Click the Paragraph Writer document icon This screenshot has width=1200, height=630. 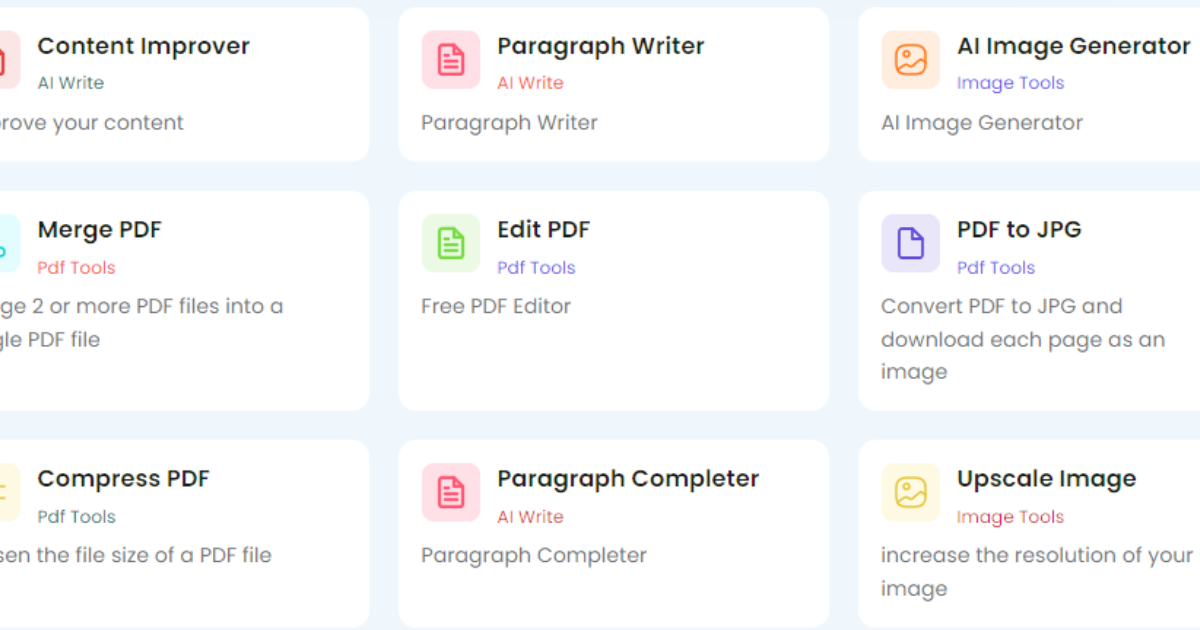[451, 60]
